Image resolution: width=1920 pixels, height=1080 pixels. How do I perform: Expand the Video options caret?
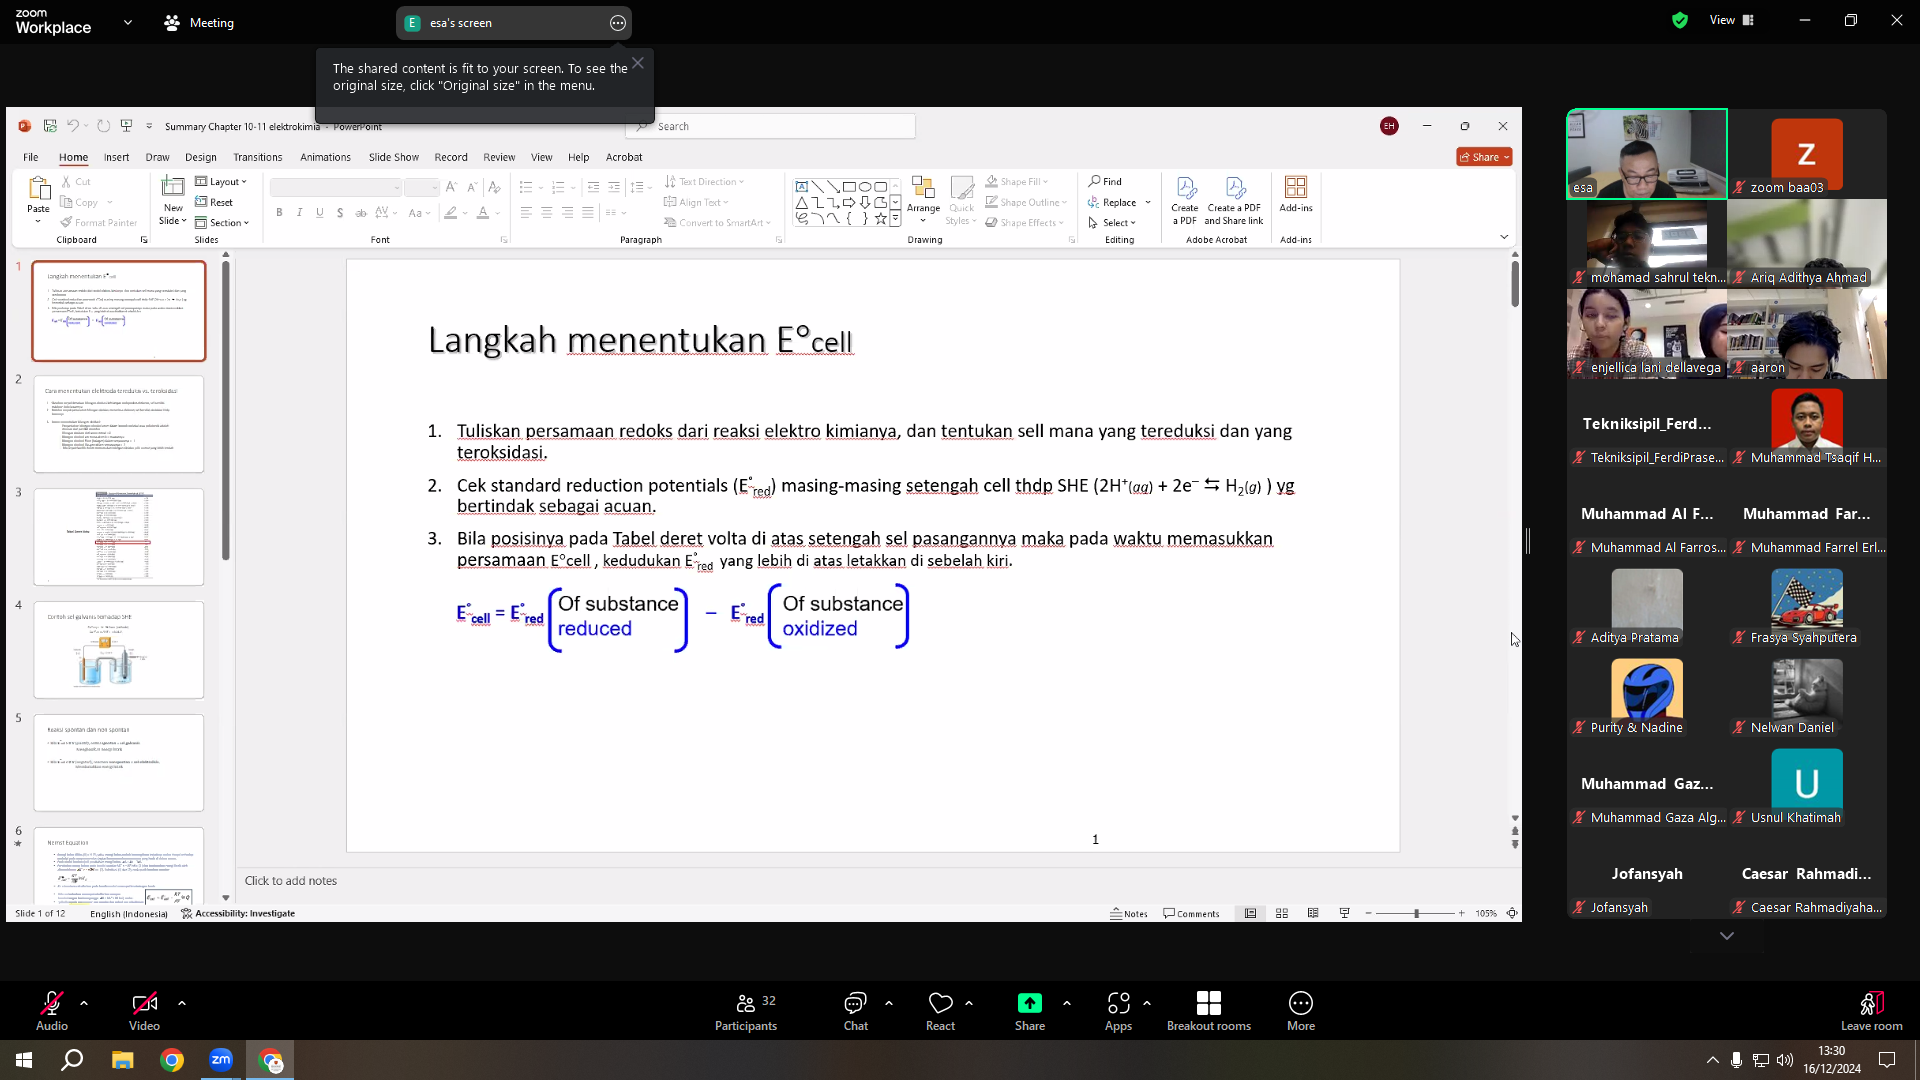182,1002
